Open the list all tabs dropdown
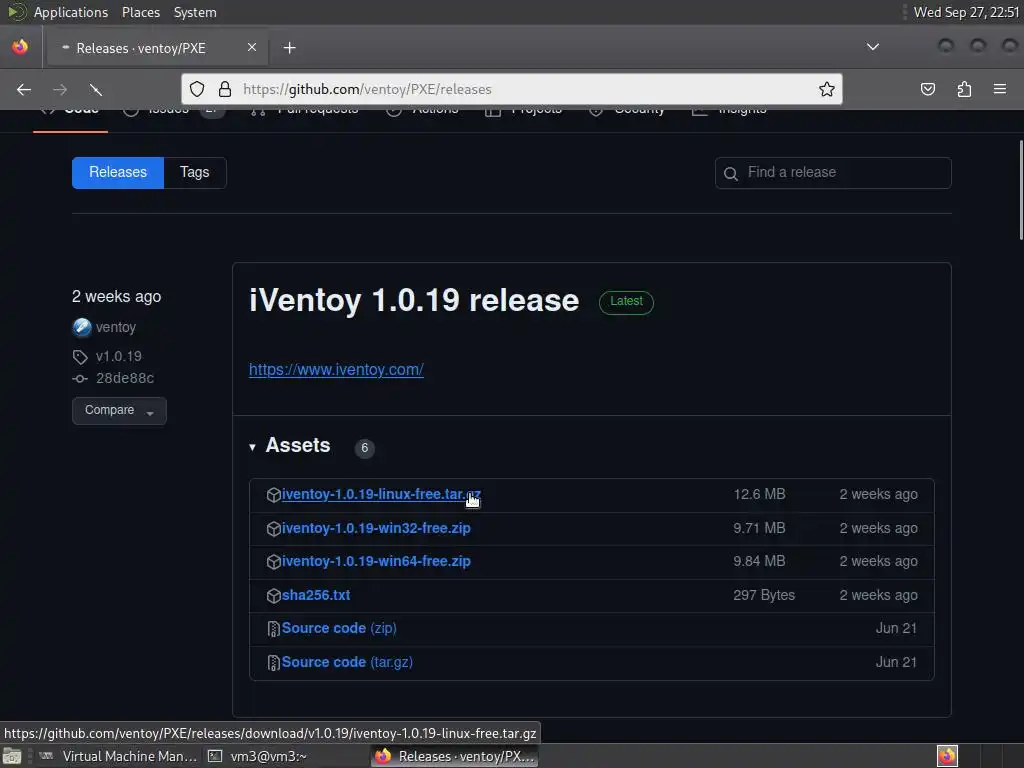The image size is (1024, 768). pyautogui.click(x=872, y=47)
